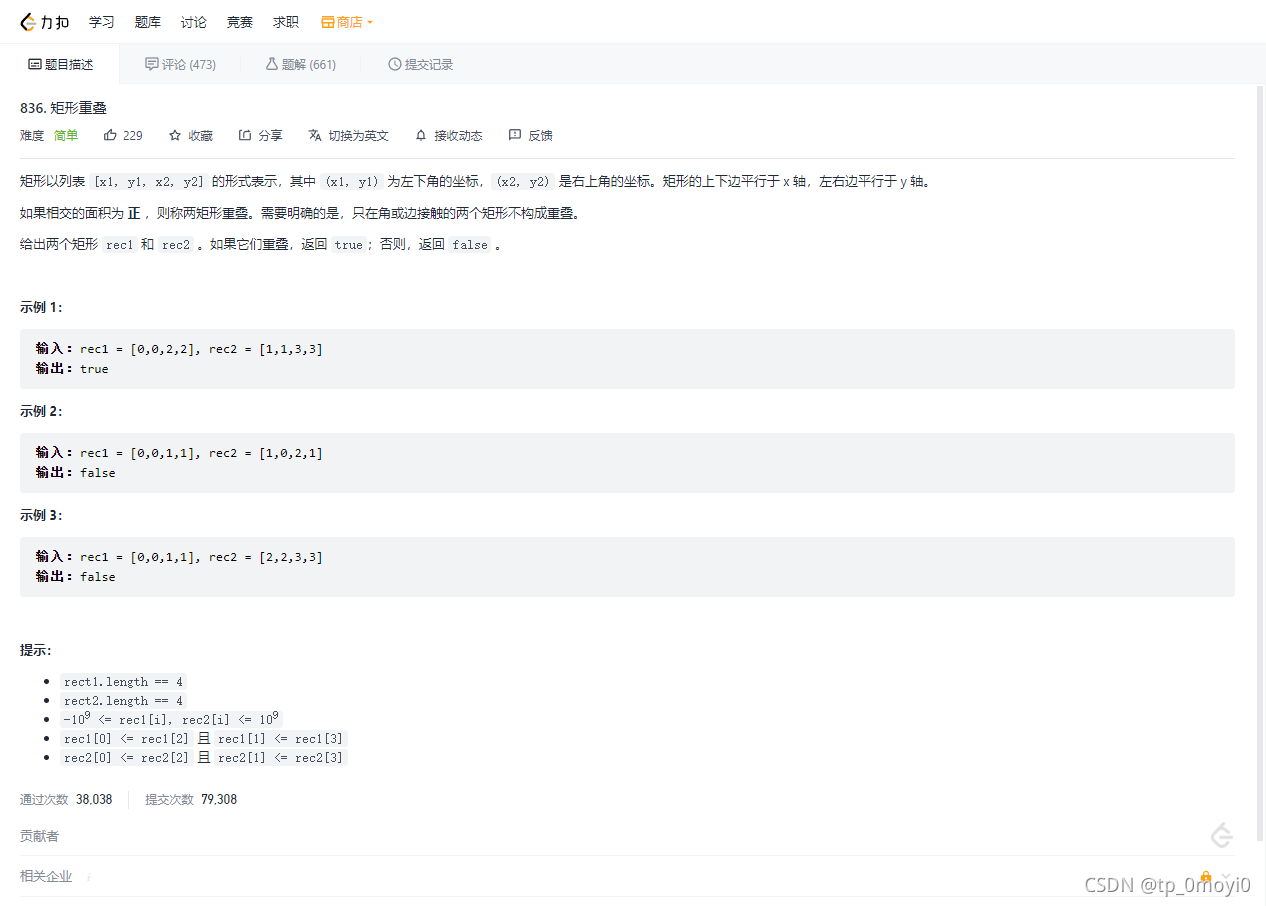
Task: Switch to the 评论 (473) tab
Action: click(x=180, y=63)
